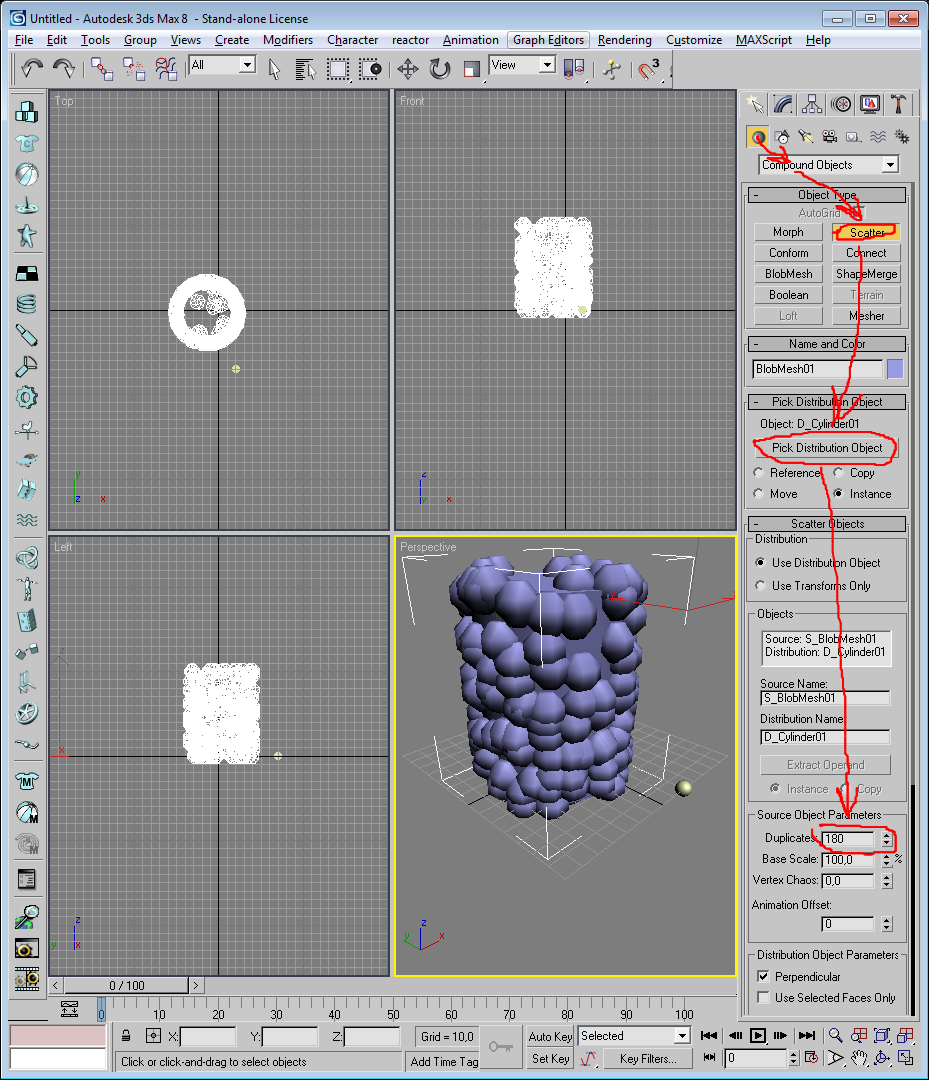Select the Lights category icon
929x1080 pixels.
[805, 137]
